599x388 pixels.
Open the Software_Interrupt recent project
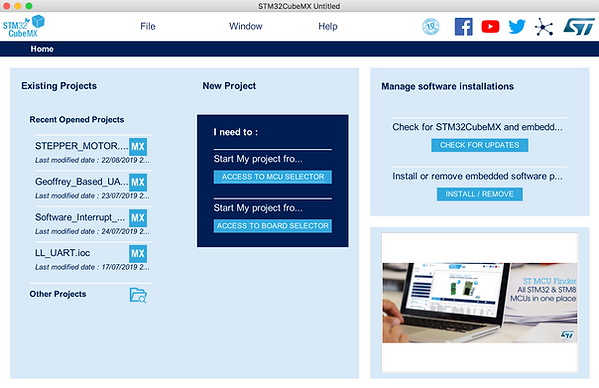click(80, 217)
